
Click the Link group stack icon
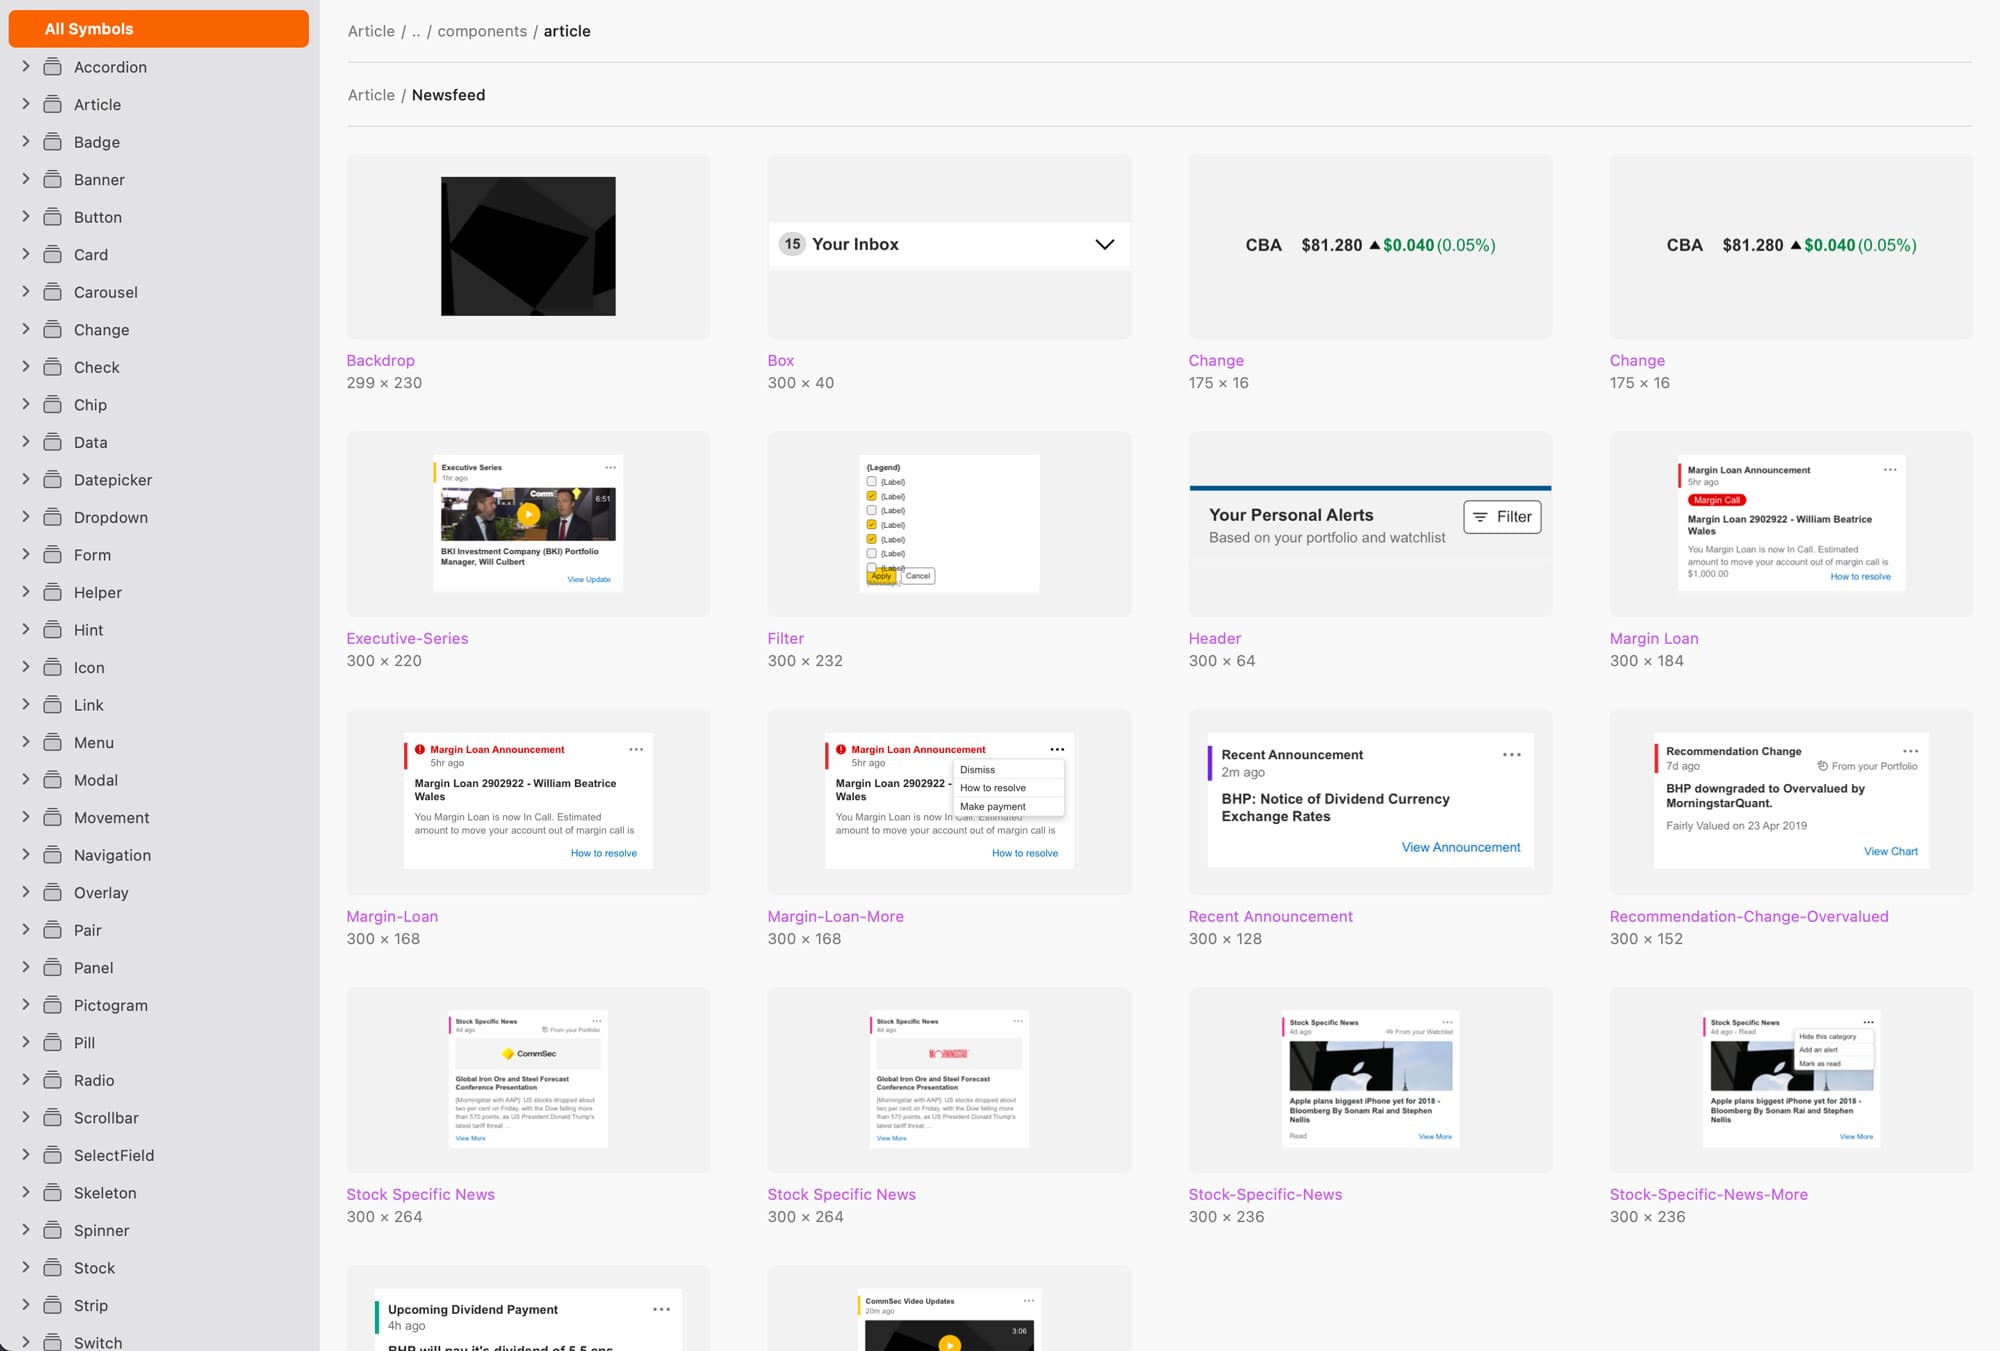tap(52, 704)
